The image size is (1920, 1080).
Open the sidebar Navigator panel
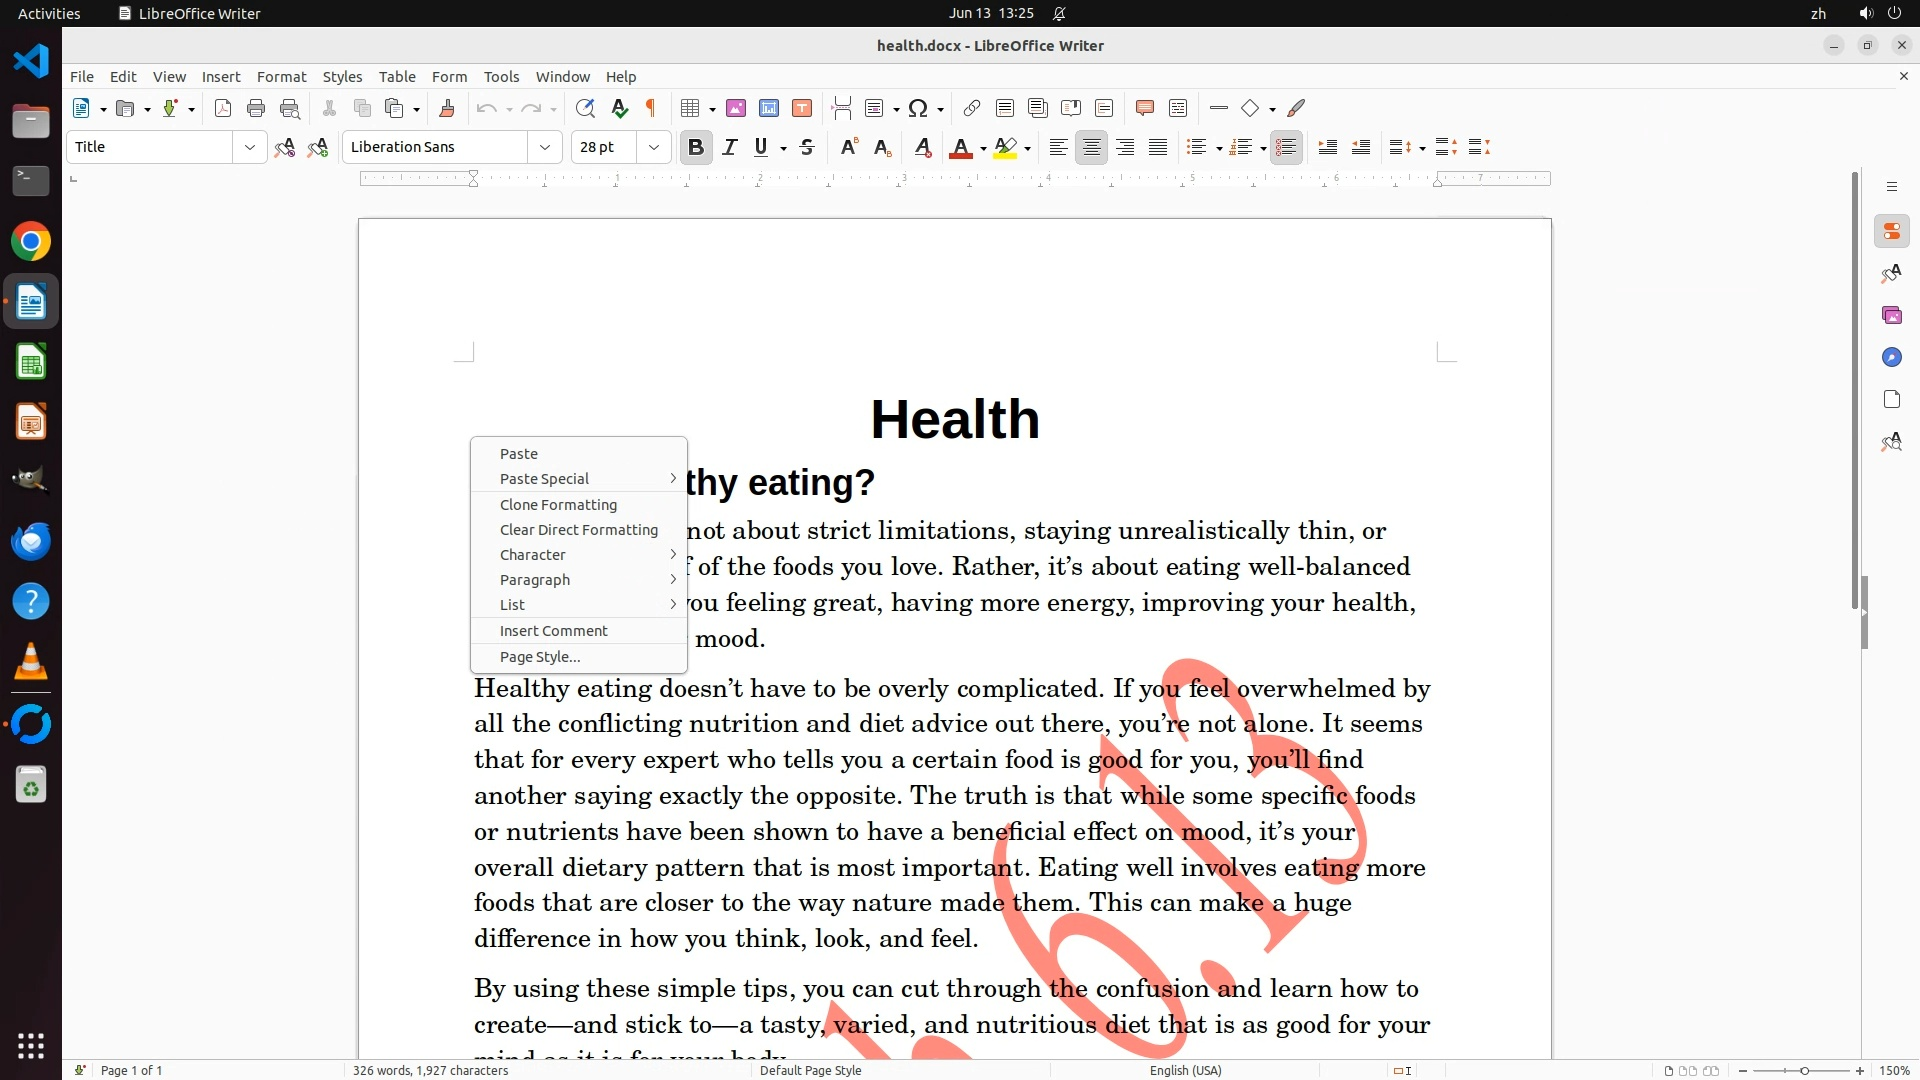[x=1891, y=357]
